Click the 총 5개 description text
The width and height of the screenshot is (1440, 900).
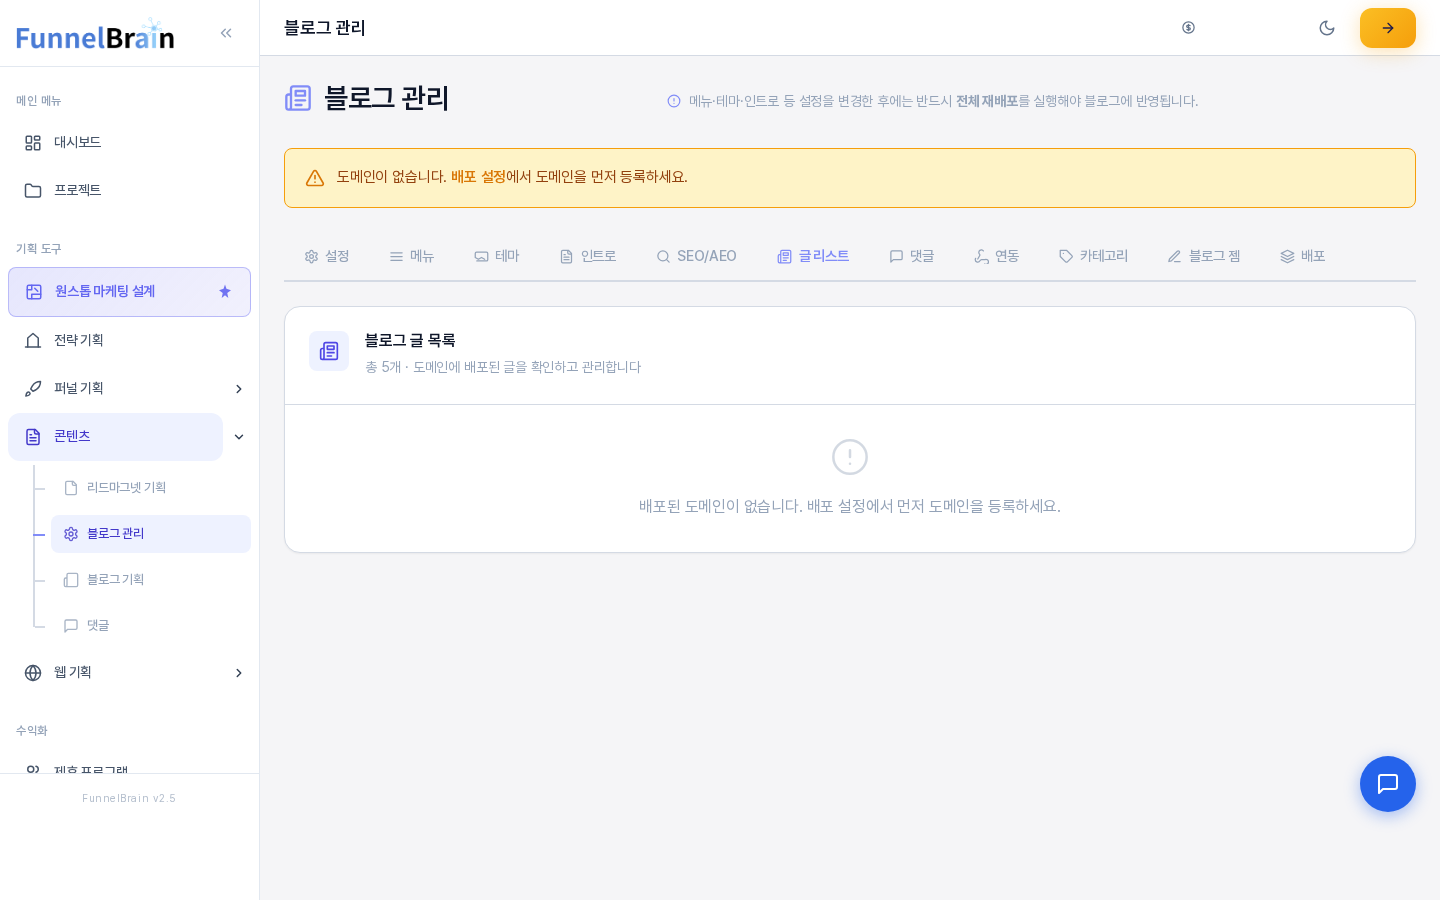503,367
